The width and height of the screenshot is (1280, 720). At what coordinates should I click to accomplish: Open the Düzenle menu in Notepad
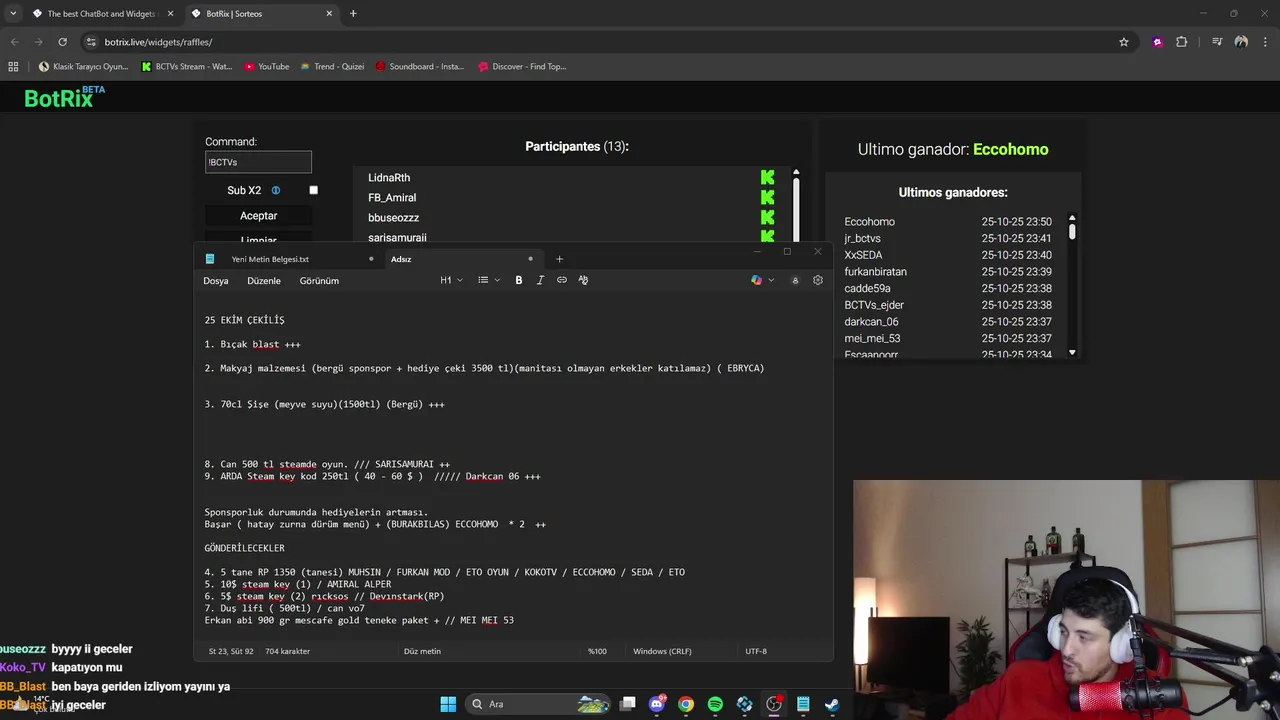(264, 281)
